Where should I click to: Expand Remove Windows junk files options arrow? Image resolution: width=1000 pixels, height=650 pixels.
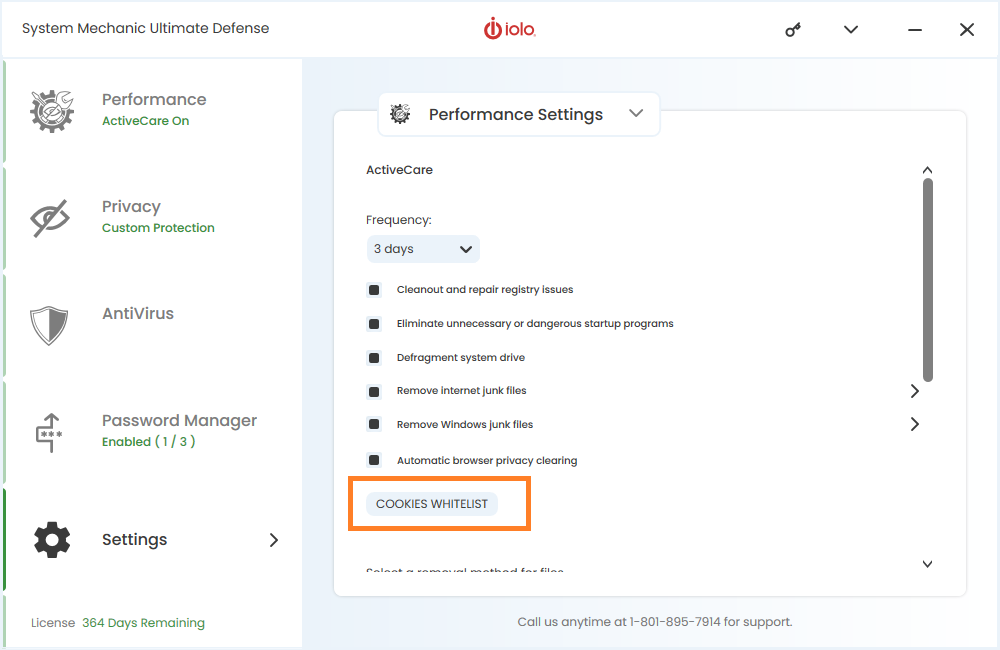click(915, 424)
